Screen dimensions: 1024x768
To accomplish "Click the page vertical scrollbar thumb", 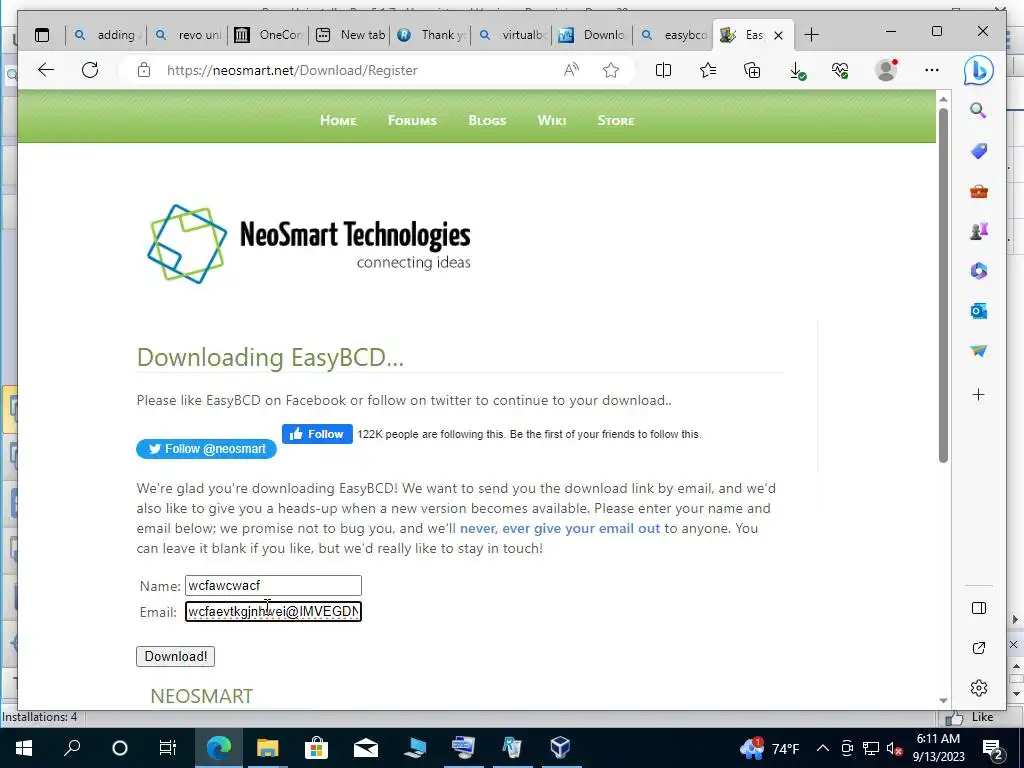I will 943,285.
